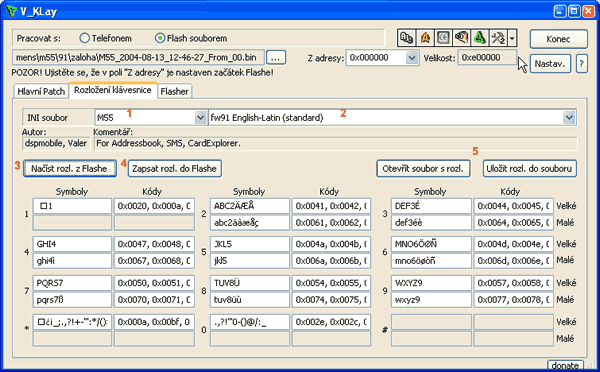This screenshot has width=600, height=372.
Task: Click the jkl5 lowercase symbols field
Action: coord(249,261)
